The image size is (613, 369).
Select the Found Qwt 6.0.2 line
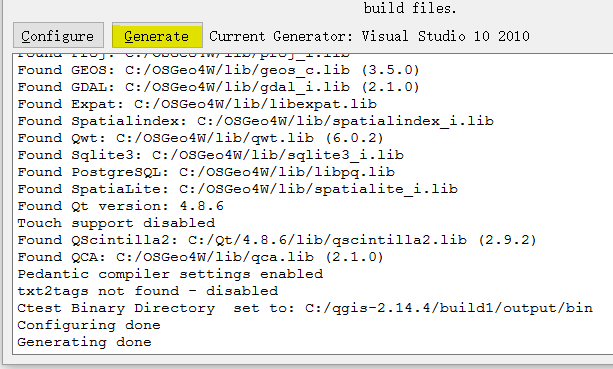tap(200, 138)
